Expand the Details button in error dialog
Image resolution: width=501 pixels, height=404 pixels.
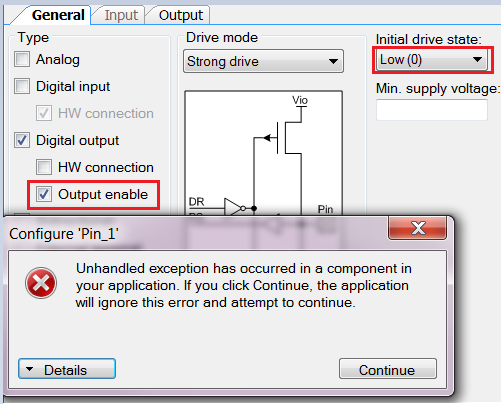pos(67,369)
